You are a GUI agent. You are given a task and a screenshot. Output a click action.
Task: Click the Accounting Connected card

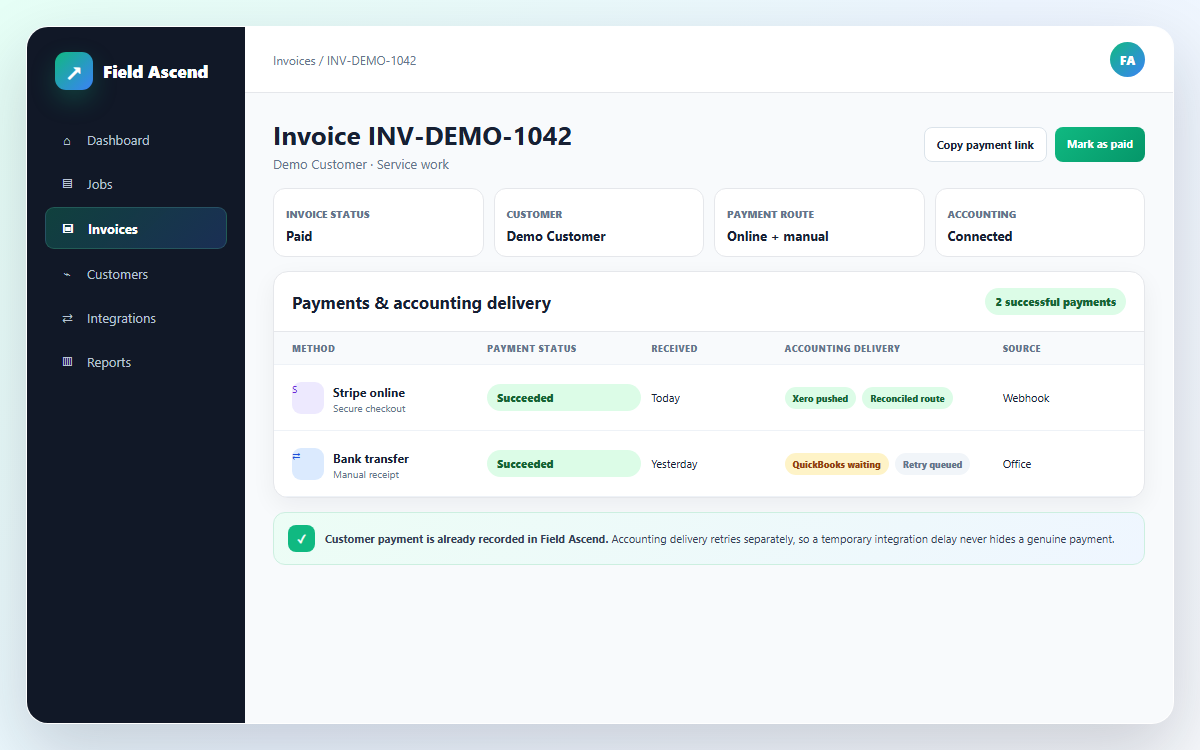[1040, 223]
